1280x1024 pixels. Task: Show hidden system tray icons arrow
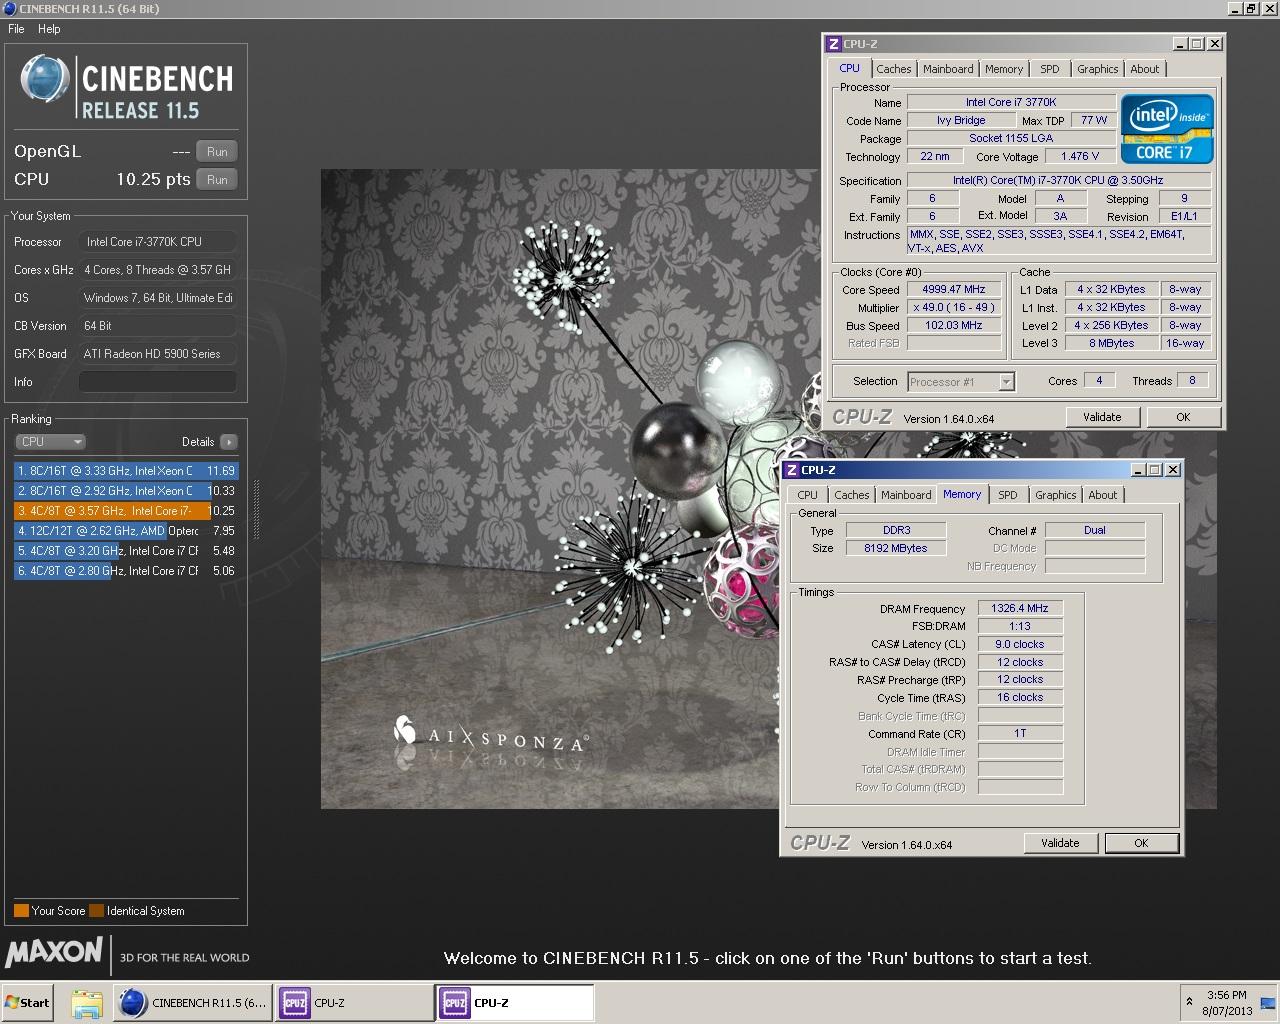(1189, 1001)
